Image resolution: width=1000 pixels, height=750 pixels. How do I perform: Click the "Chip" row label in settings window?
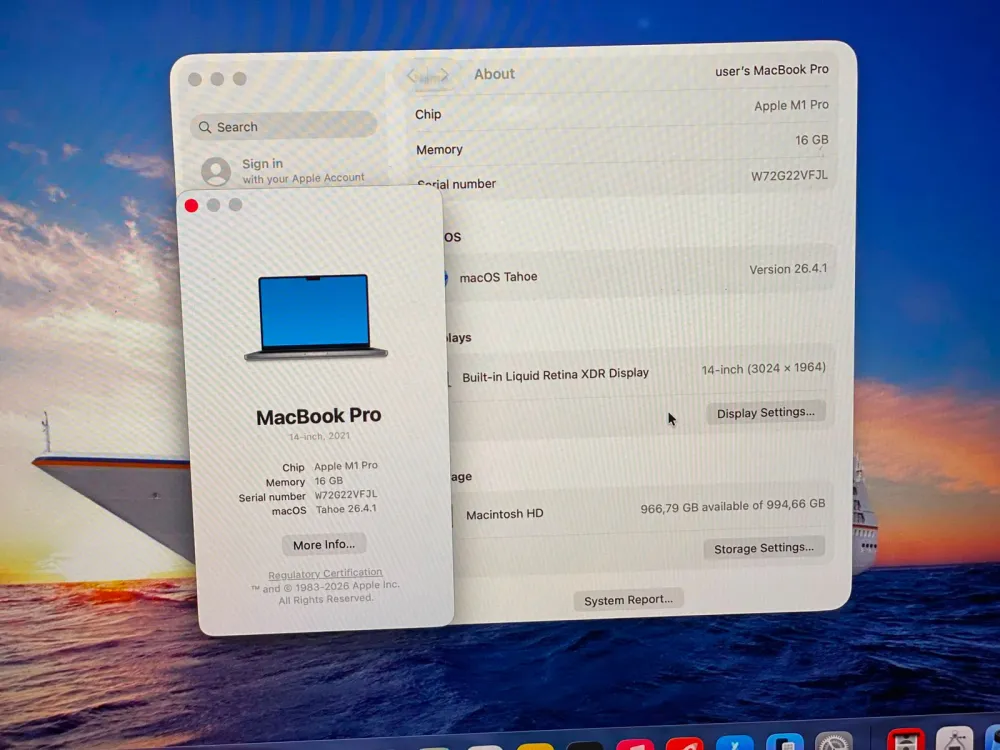(x=428, y=114)
